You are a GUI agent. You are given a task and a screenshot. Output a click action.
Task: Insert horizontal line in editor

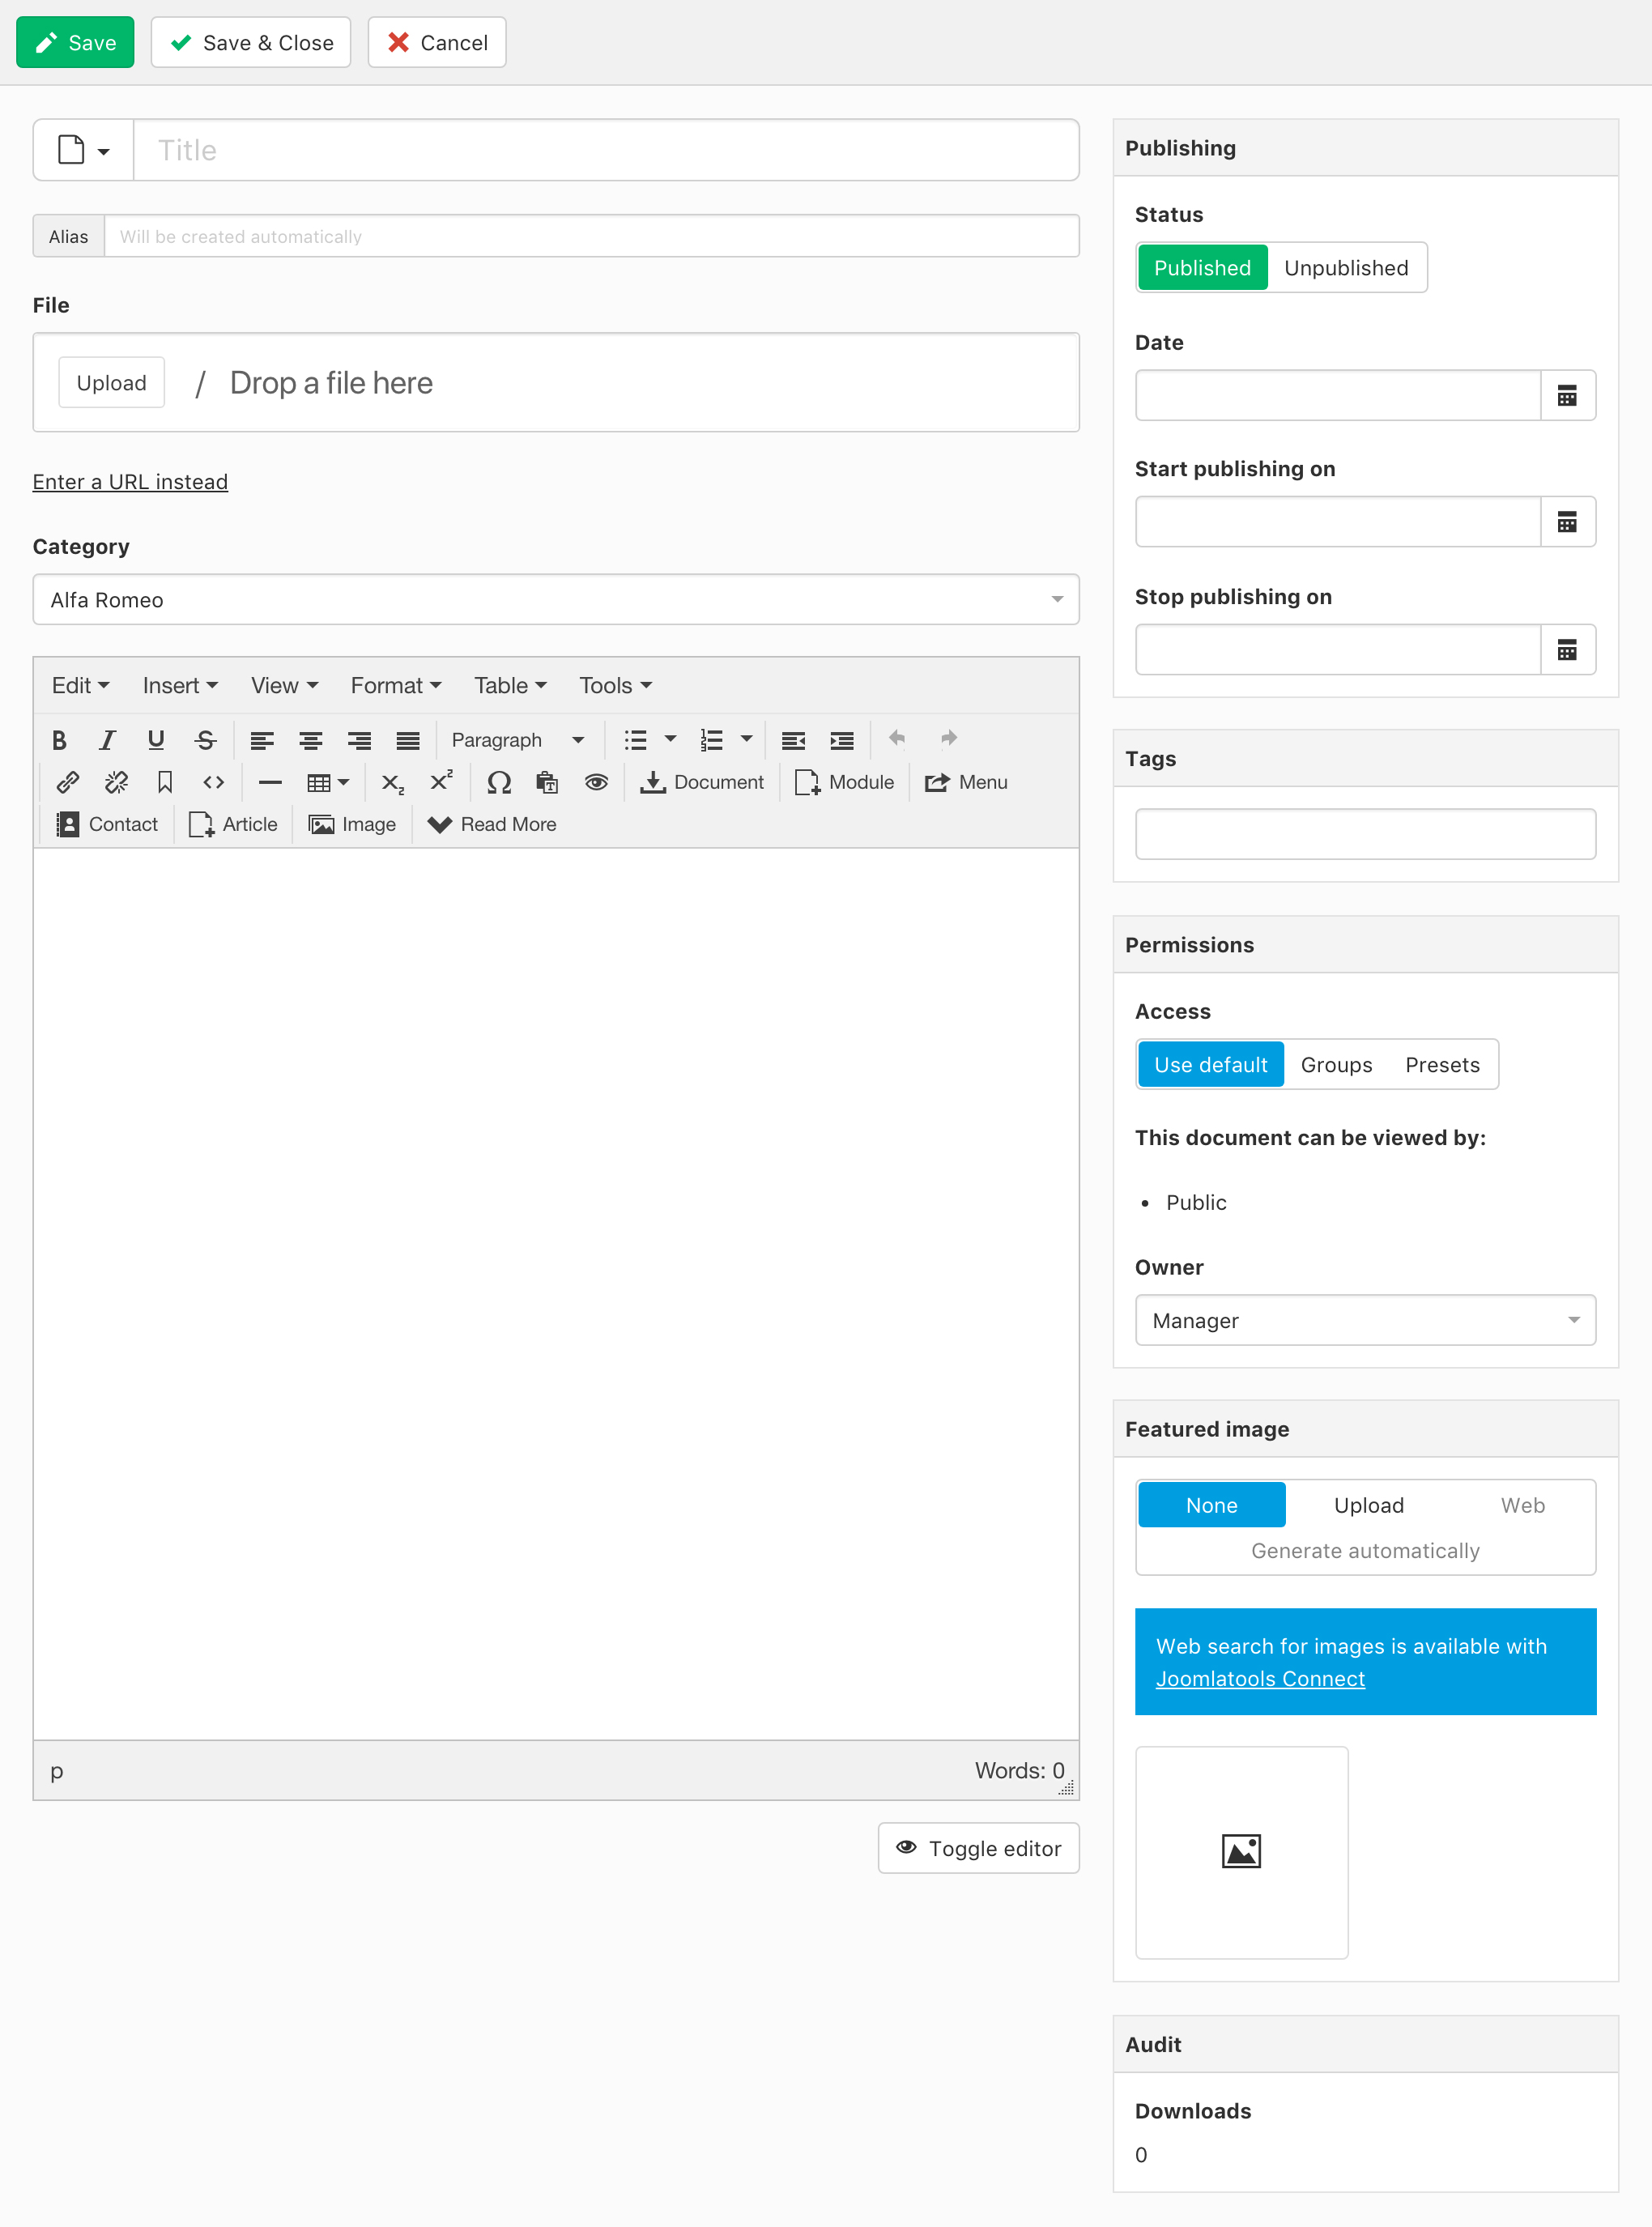[x=269, y=782]
